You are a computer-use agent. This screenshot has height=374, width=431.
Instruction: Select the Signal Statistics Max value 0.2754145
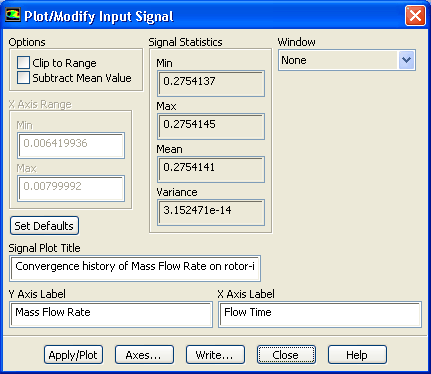point(211,126)
